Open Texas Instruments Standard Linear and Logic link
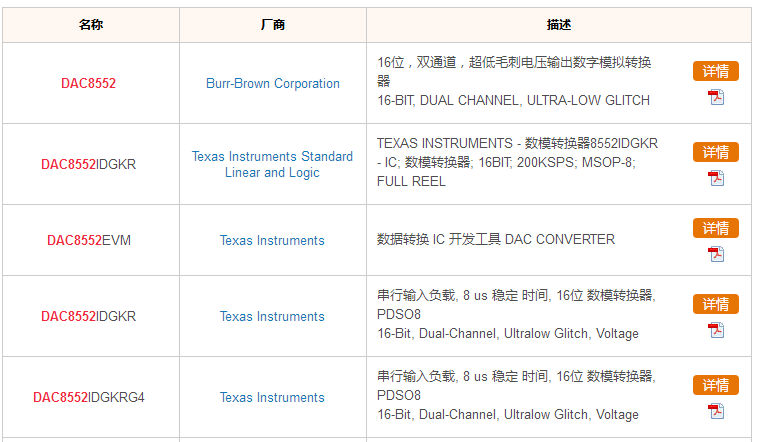 tap(272, 164)
